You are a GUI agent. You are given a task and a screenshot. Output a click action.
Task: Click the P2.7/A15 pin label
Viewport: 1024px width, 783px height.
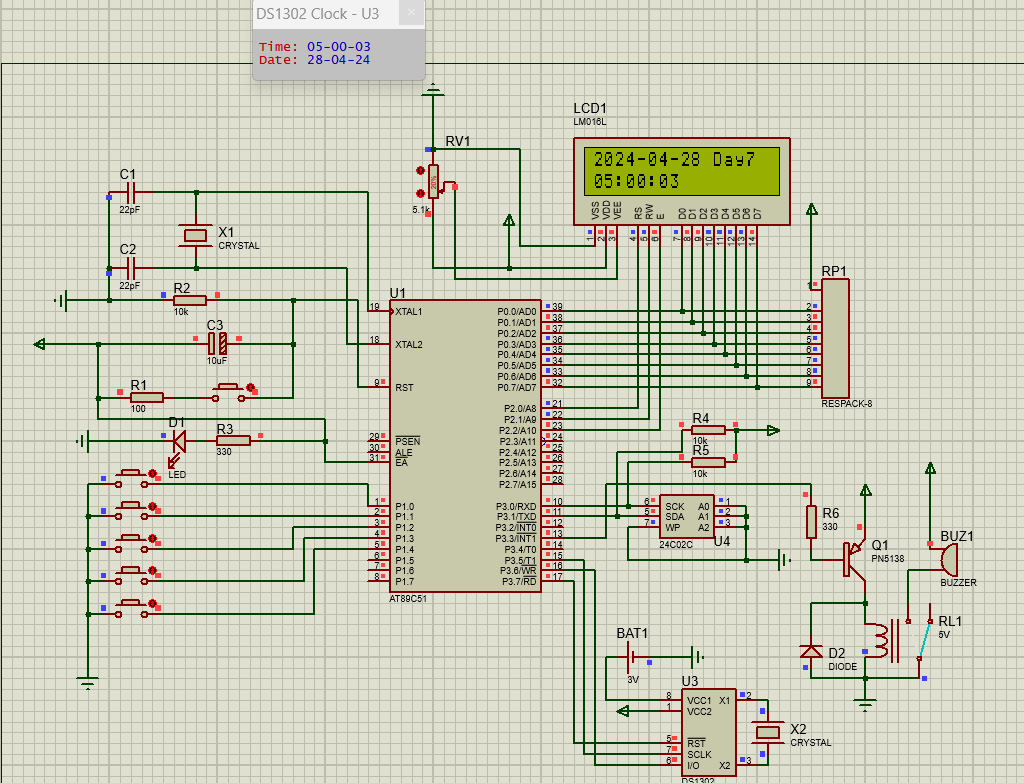pyautogui.click(x=518, y=485)
